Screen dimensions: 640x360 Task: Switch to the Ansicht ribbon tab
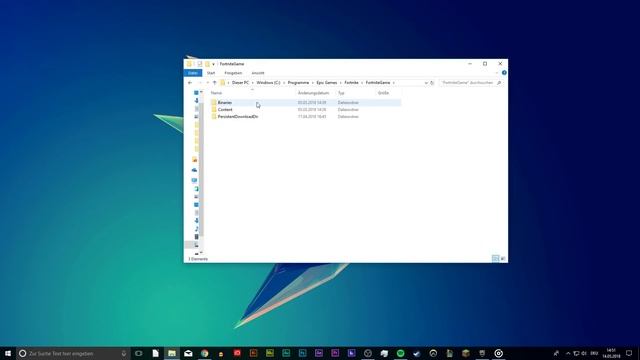pyautogui.click(x=258, y=73)
